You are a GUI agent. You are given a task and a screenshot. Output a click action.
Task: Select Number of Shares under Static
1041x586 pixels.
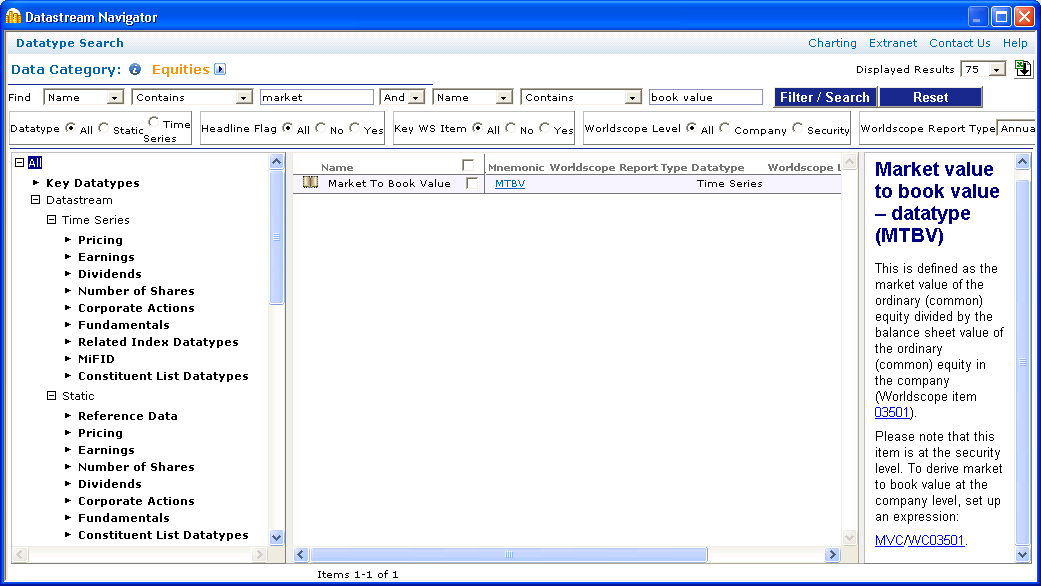coord(136,467)
